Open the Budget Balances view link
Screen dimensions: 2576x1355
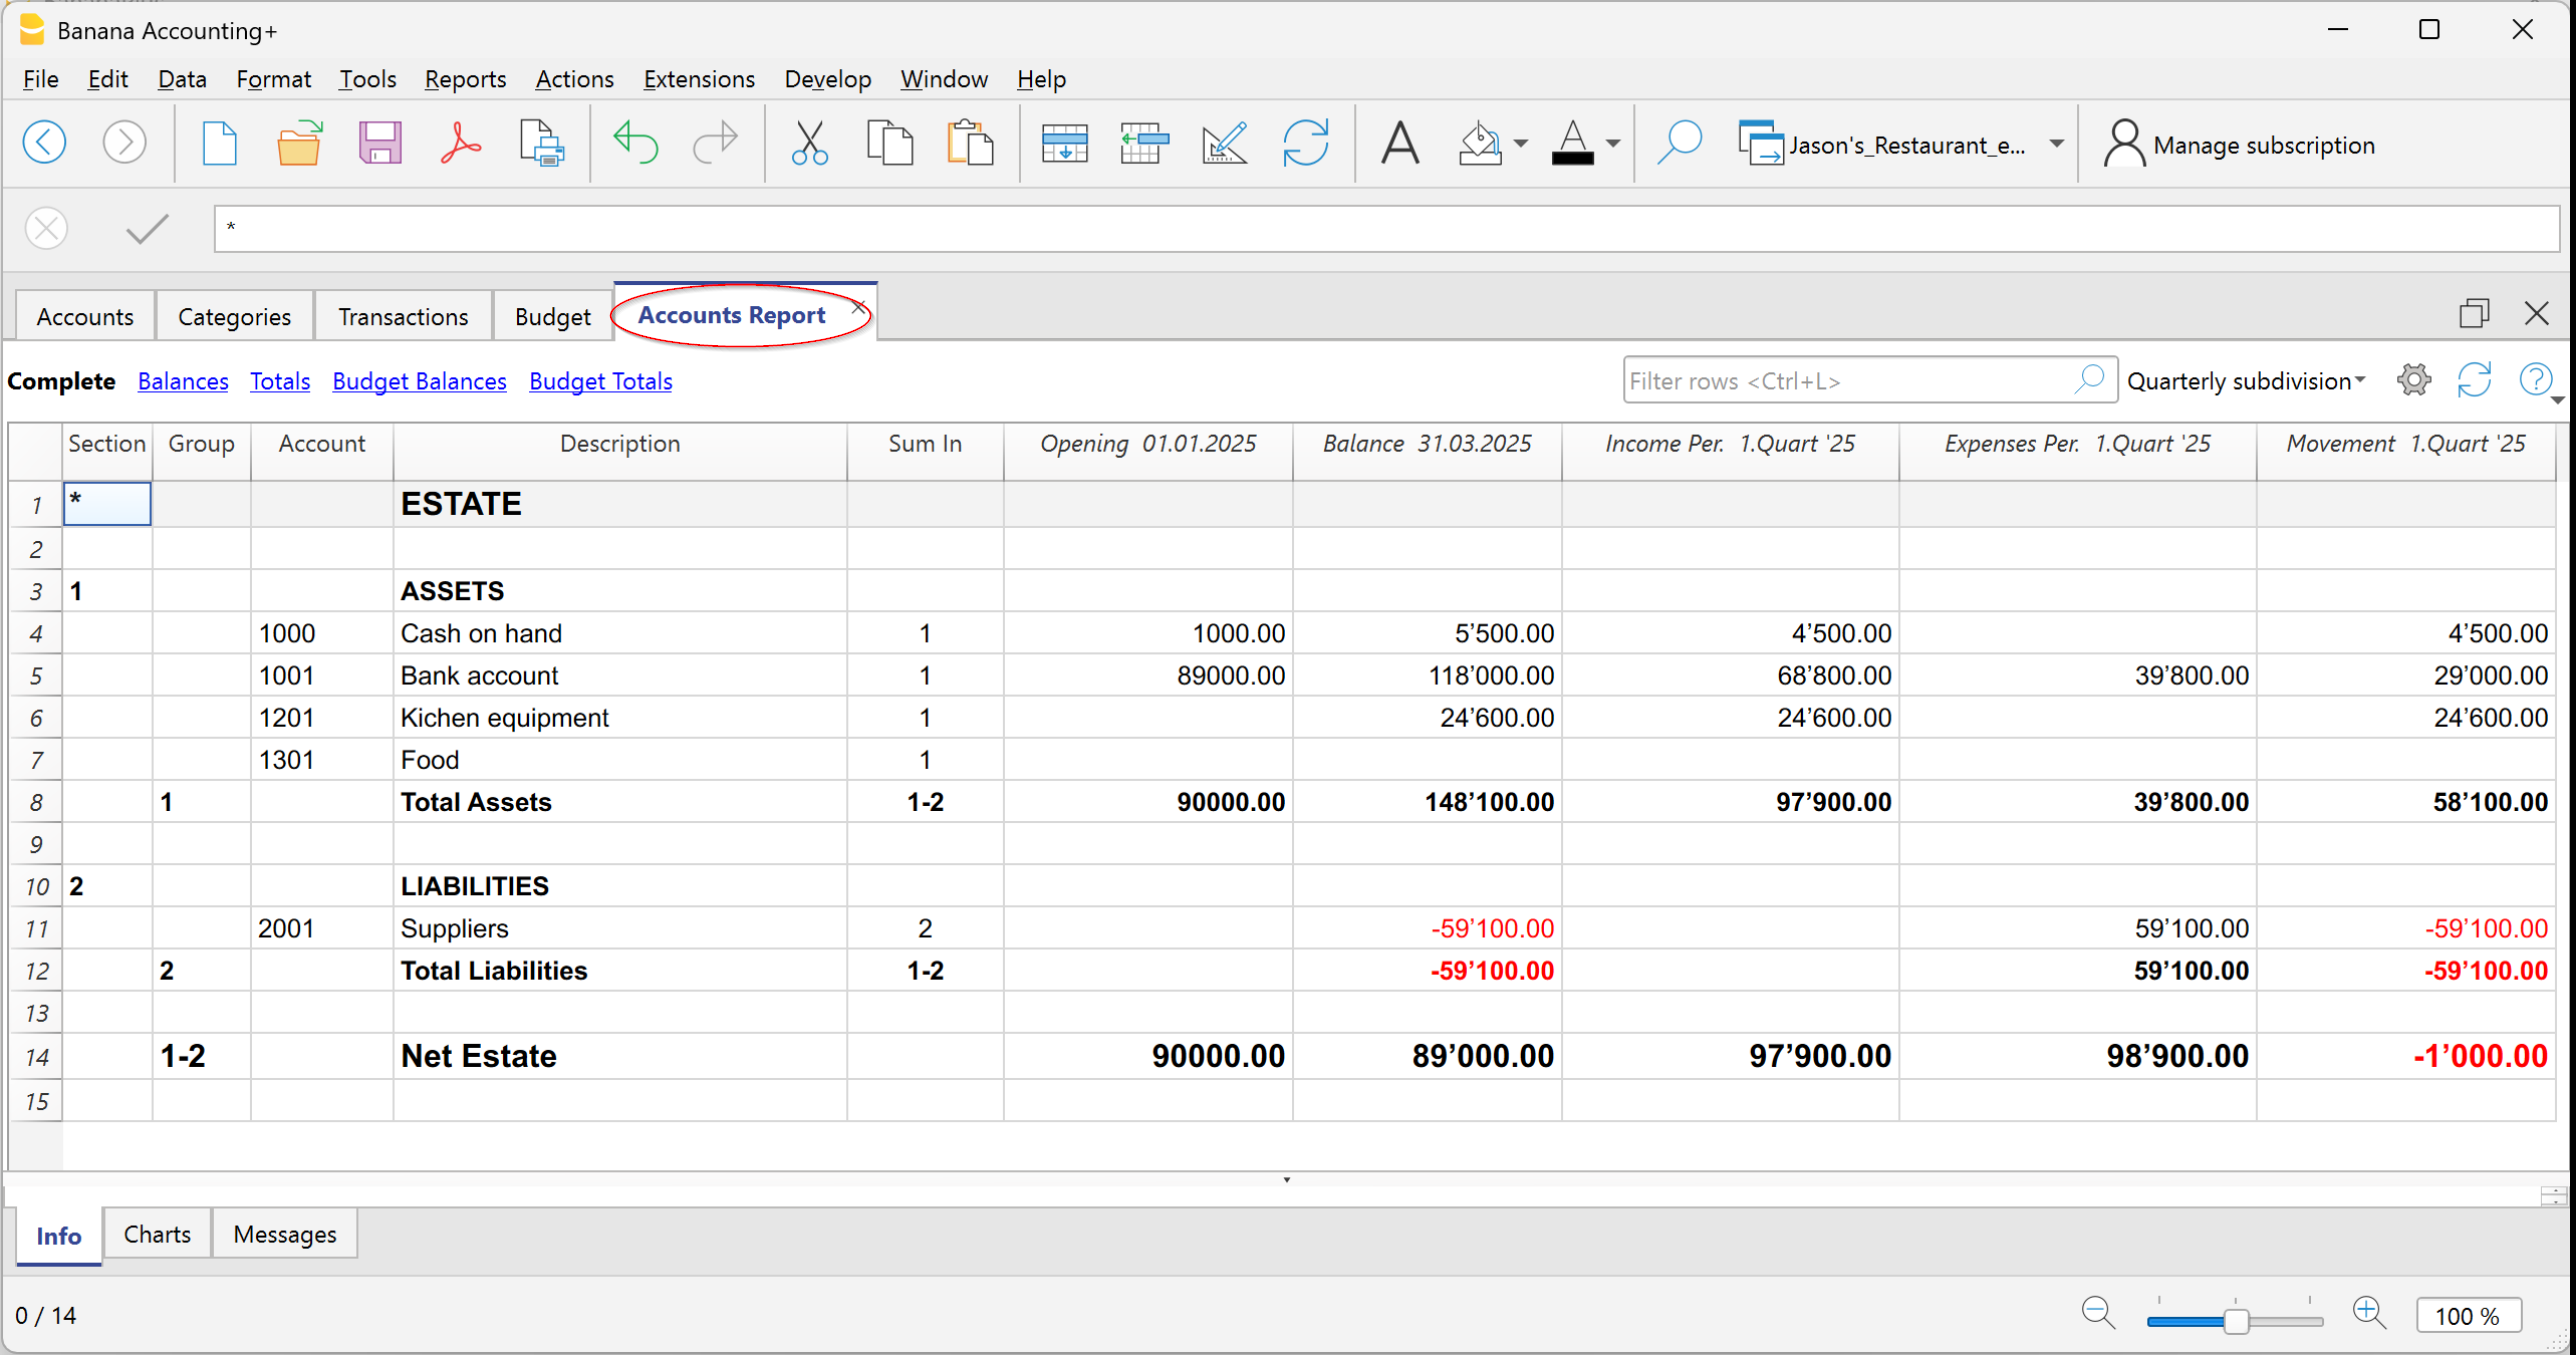click(x=419, y=381)
